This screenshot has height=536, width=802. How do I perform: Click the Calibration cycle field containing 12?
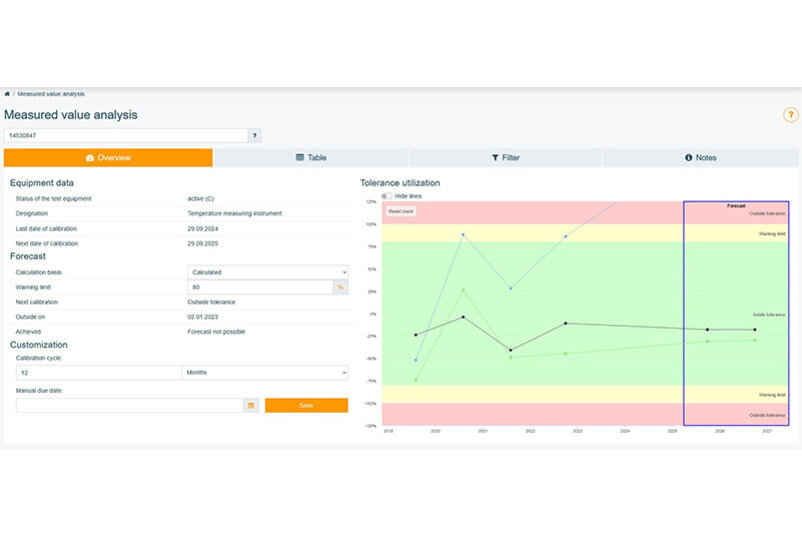pos(99,372)
